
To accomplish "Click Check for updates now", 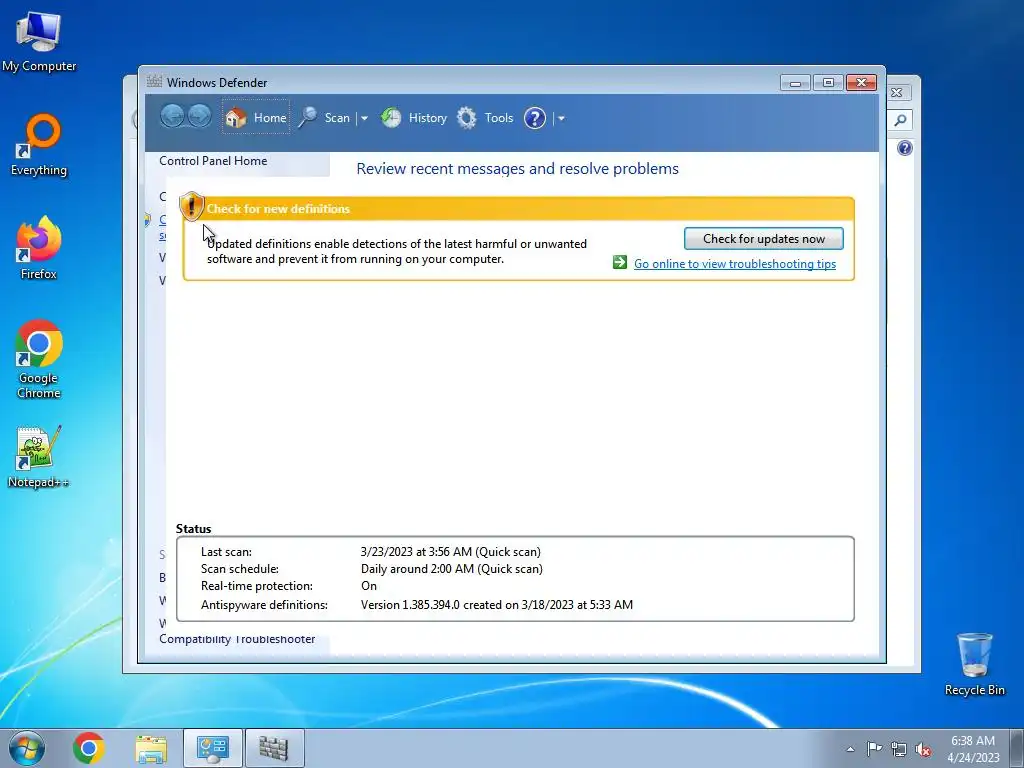I will (763, 238).
